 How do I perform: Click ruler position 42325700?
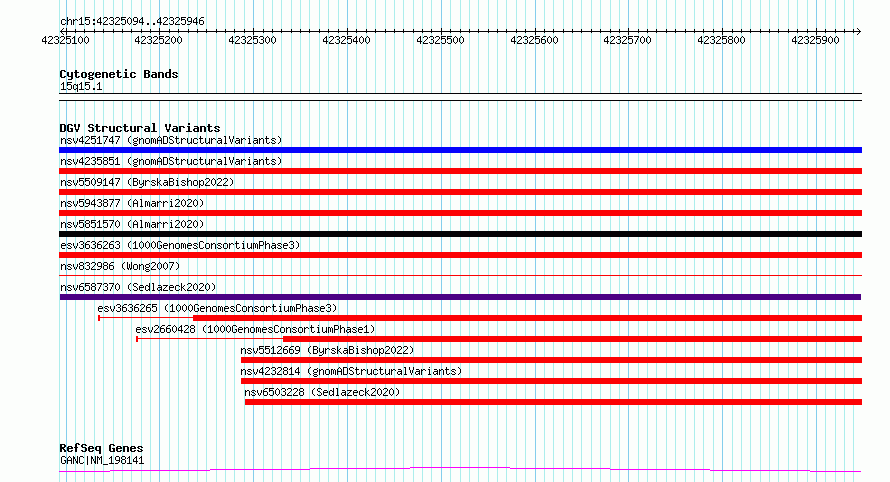[627, 40]
